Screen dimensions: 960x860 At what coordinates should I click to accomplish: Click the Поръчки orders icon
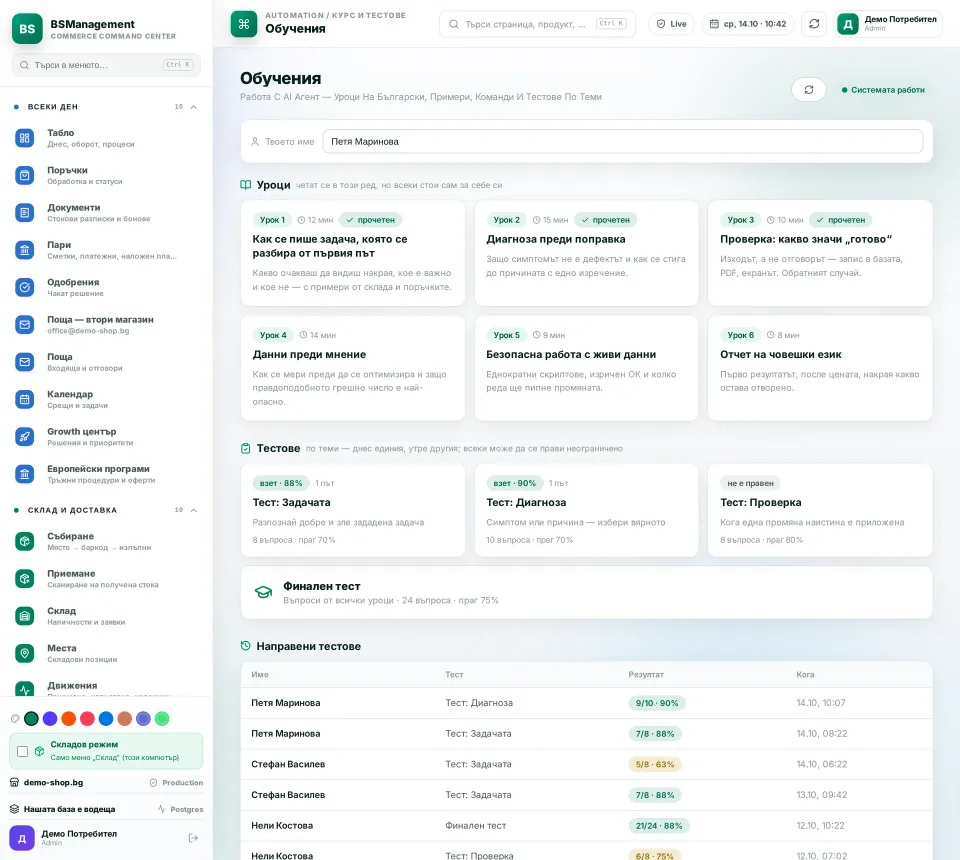point(24,176)
